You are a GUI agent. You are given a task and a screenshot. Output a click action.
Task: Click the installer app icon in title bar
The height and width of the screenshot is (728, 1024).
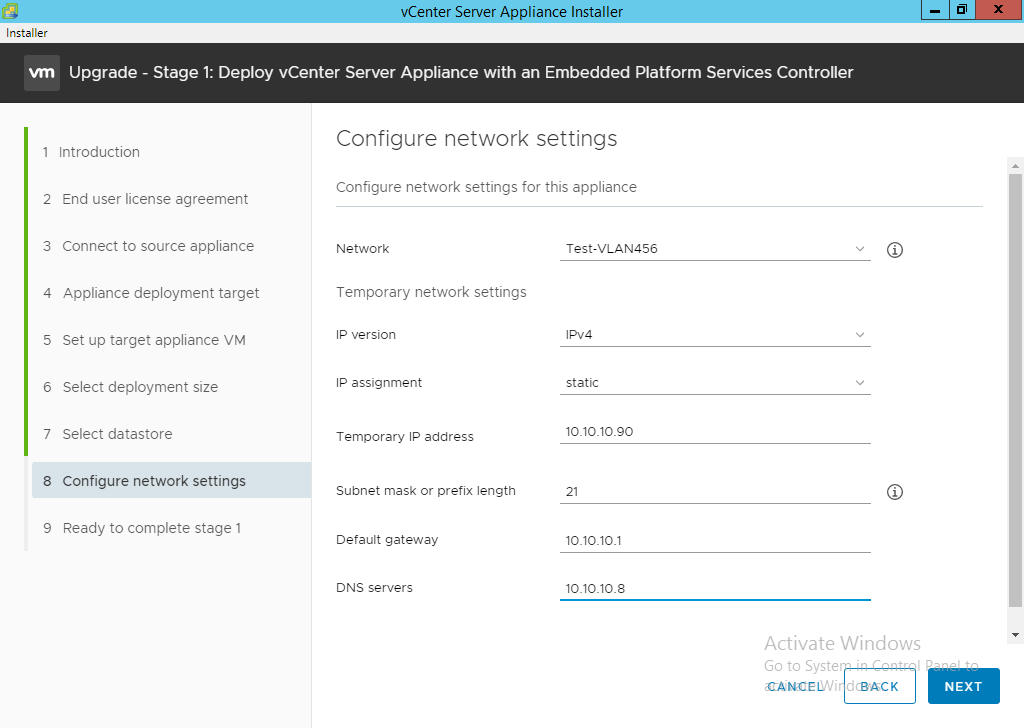10,10
